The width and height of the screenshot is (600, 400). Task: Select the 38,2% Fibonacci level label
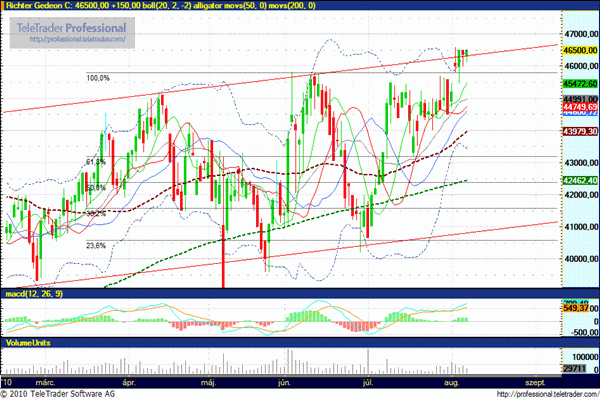coord(96,214)
